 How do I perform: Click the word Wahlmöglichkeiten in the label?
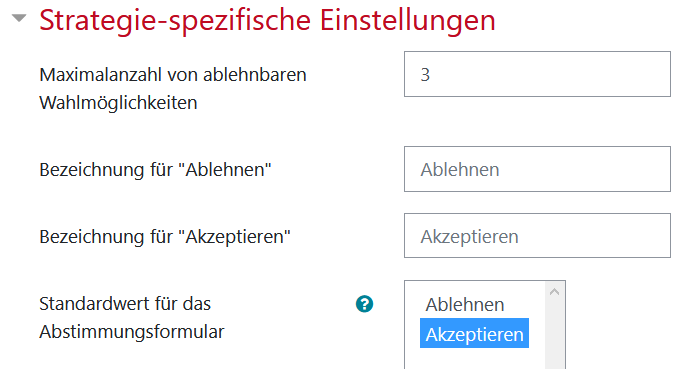(x=118, y=103)
